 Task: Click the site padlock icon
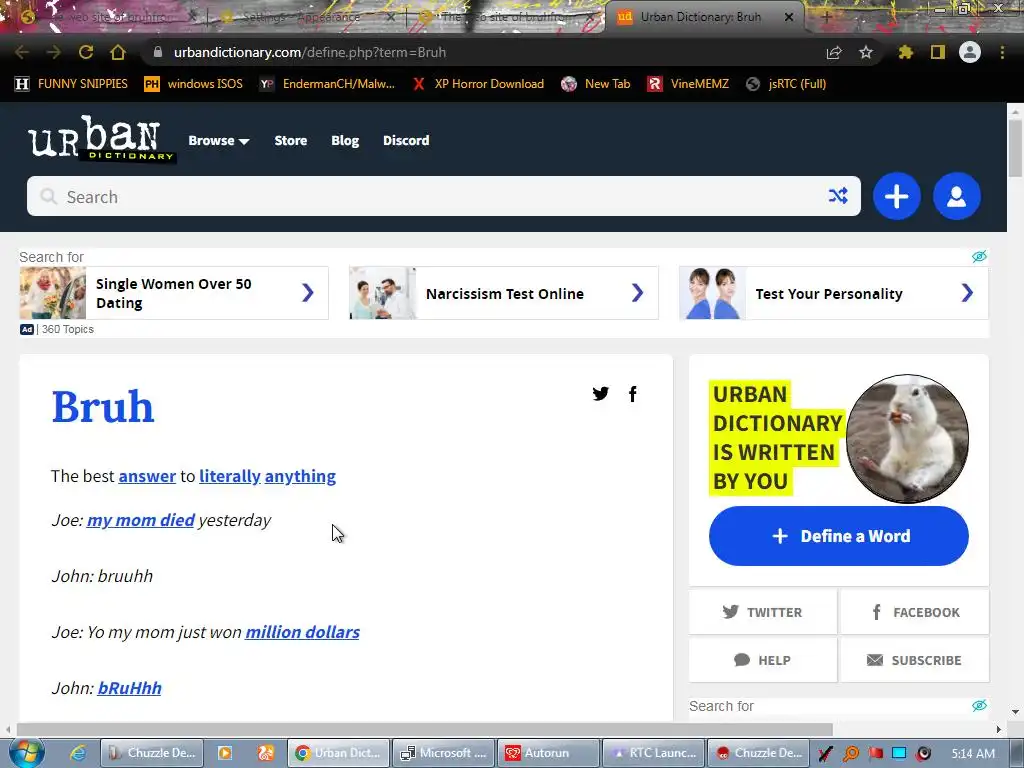(x=157, y=52)
